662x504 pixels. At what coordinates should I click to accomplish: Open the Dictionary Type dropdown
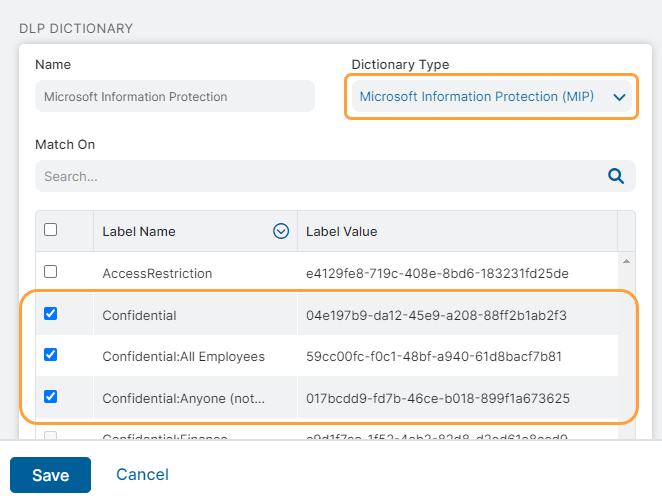(491, 97)
